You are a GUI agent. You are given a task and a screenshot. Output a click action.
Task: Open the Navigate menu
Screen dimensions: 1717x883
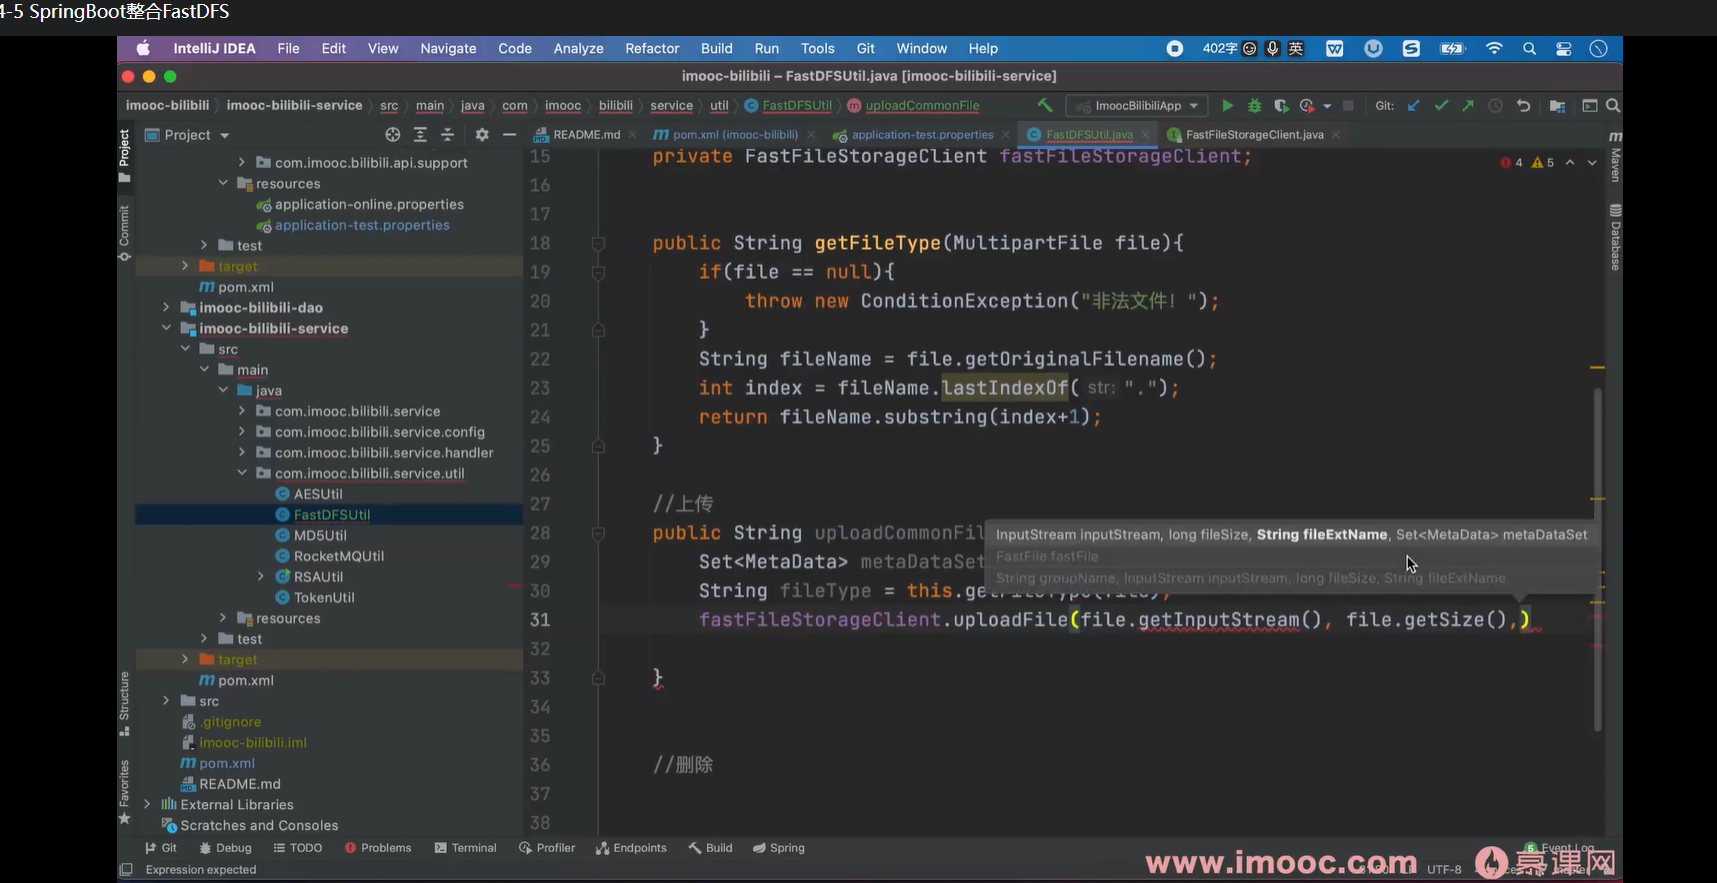pyautogui.click(x=448, y=48)
